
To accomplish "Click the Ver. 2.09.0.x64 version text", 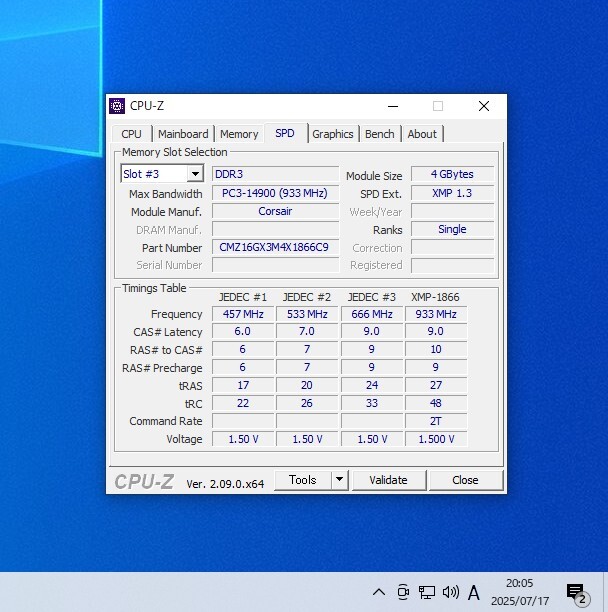I will (225, 484).
